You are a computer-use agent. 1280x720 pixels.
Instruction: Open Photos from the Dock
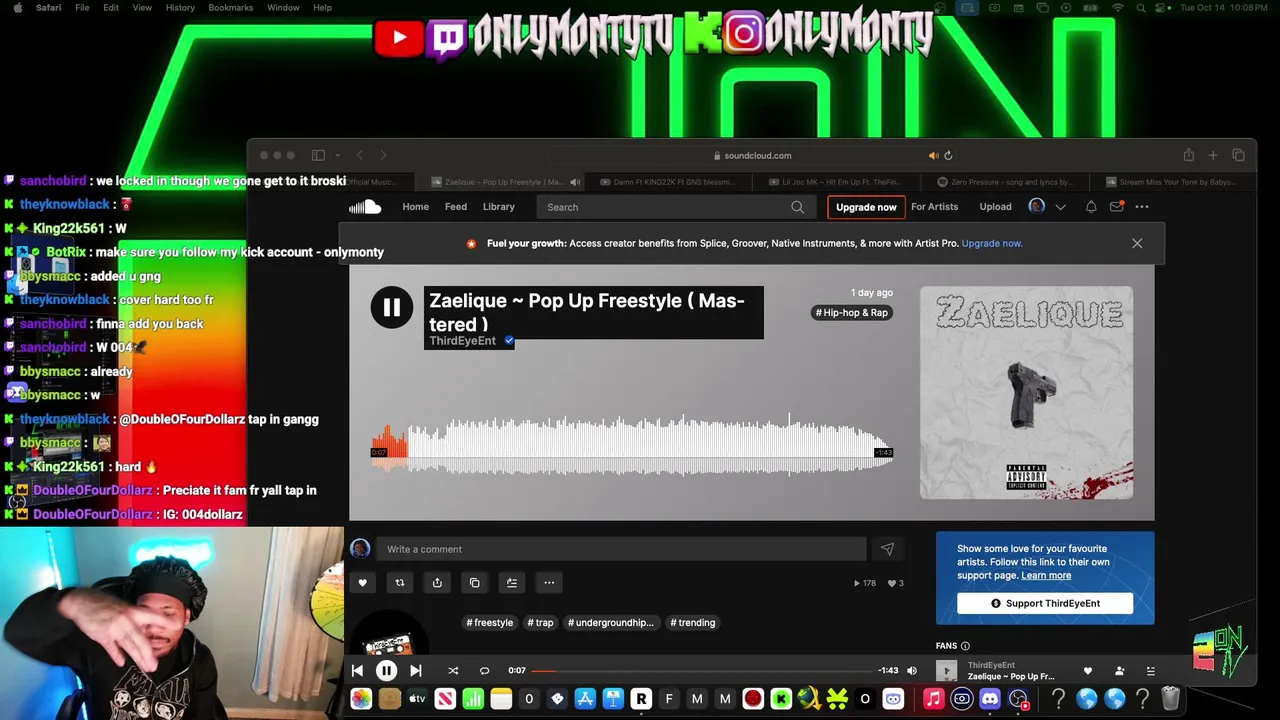[x=361, y=699]
